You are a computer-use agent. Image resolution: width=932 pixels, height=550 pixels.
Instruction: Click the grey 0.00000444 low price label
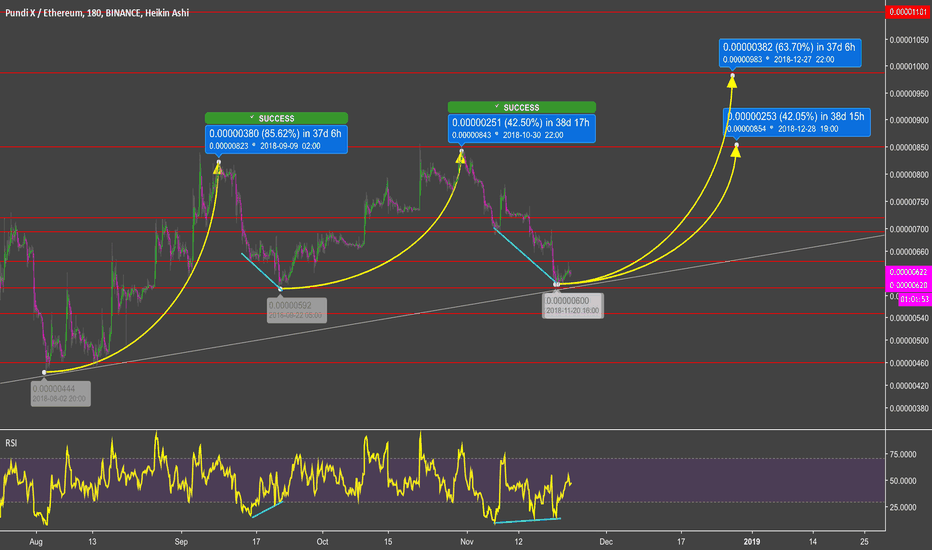61,394
